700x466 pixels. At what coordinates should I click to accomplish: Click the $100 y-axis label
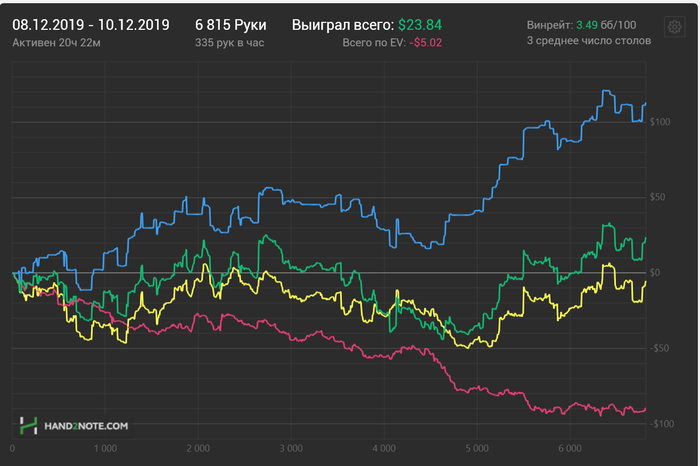click(661, 122)
